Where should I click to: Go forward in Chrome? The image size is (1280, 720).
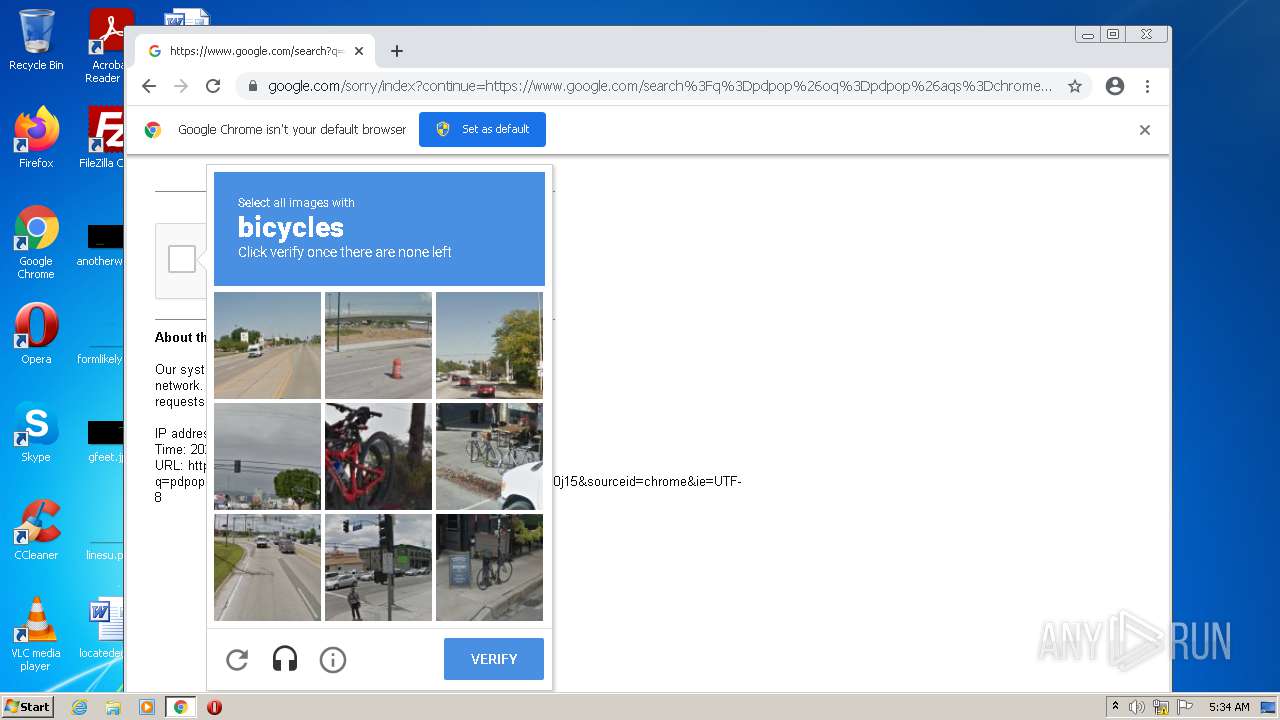[181, 86]
